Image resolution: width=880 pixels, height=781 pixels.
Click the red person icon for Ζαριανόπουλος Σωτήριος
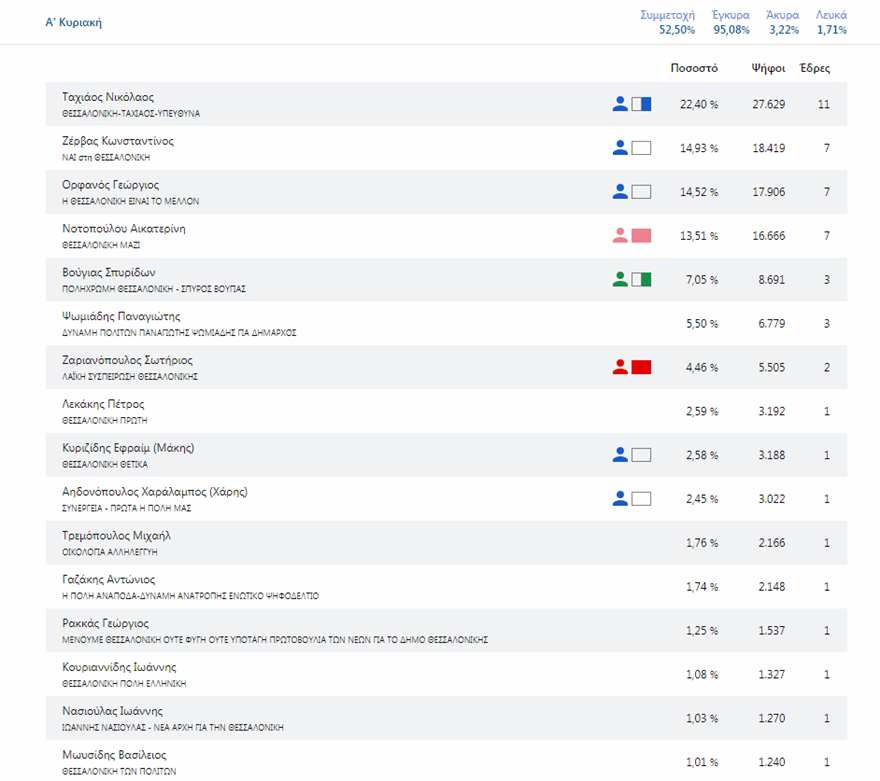[620, 367]
